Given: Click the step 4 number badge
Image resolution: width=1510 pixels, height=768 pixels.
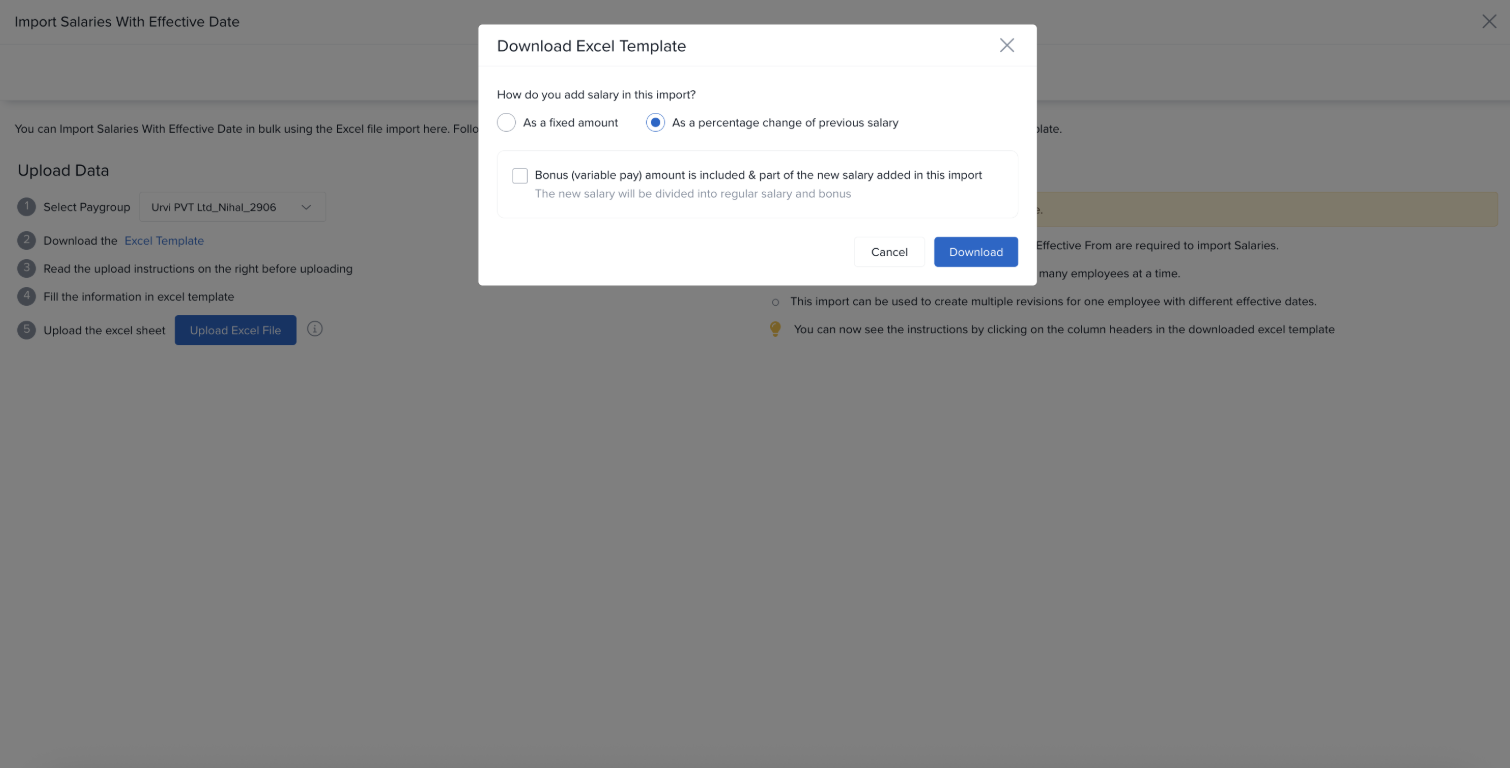Looking at the screenshot, I should point(26,297).
